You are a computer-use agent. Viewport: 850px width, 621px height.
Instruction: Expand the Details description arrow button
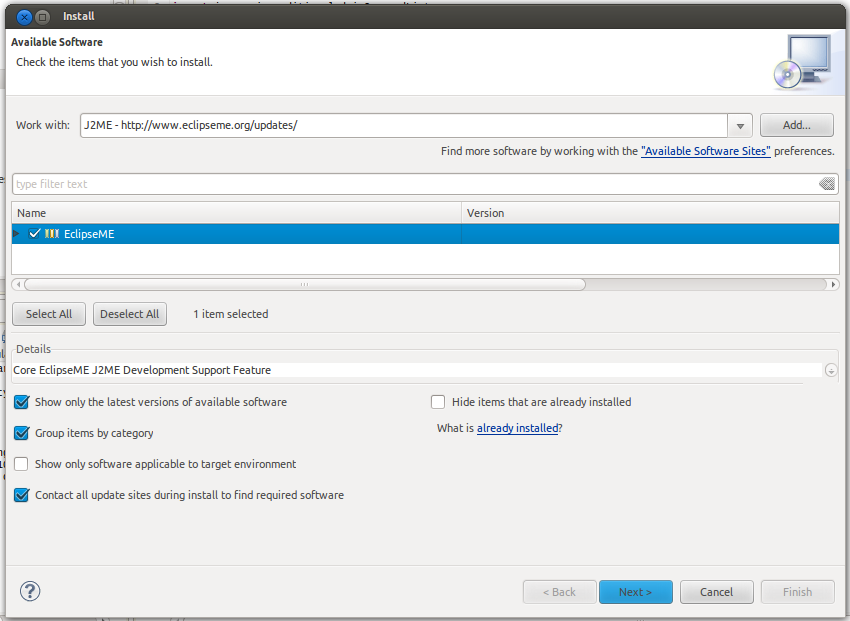pos(830,370)
